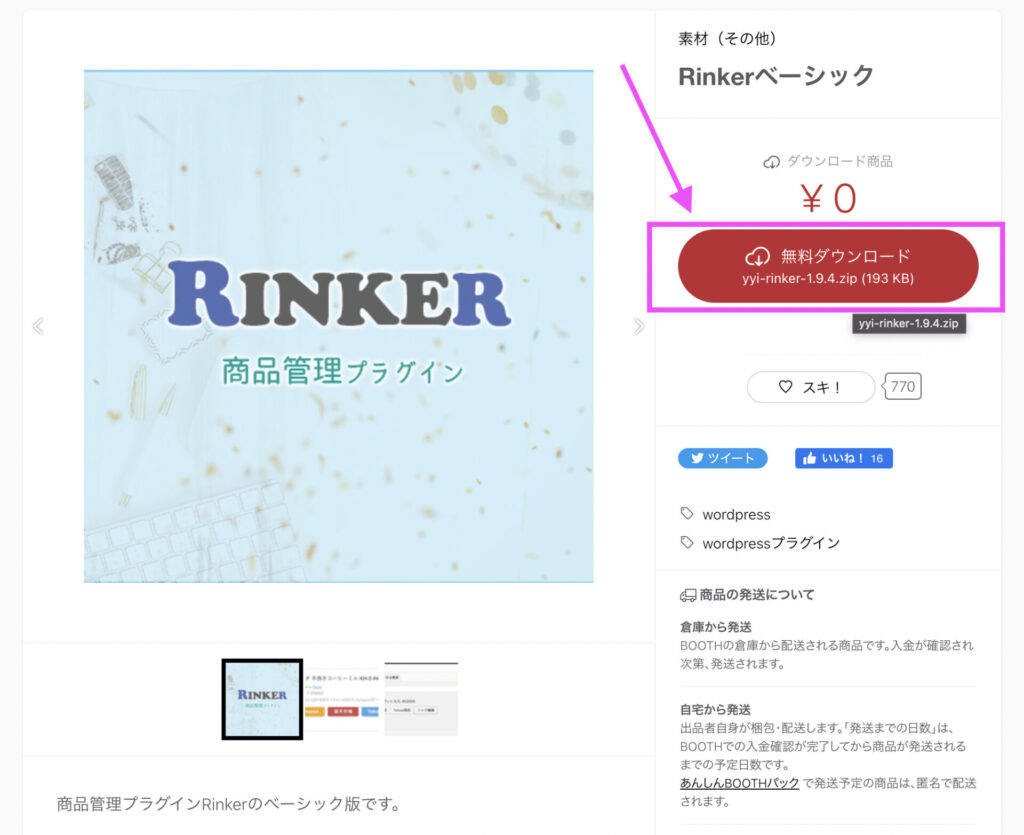Viewport: 1024px width, 835px height.
Task: Click the heart icon beside スキ！
Action: 786,386
